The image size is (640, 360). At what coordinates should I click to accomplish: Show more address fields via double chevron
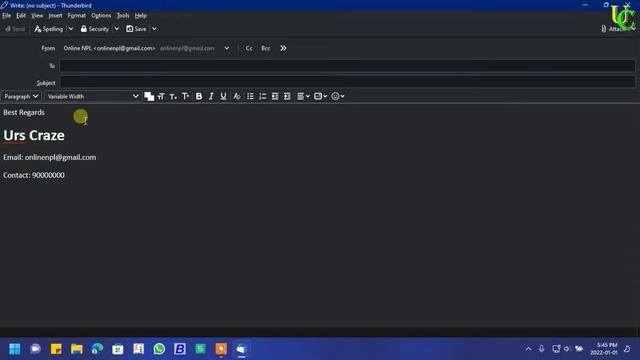(283, 48)
